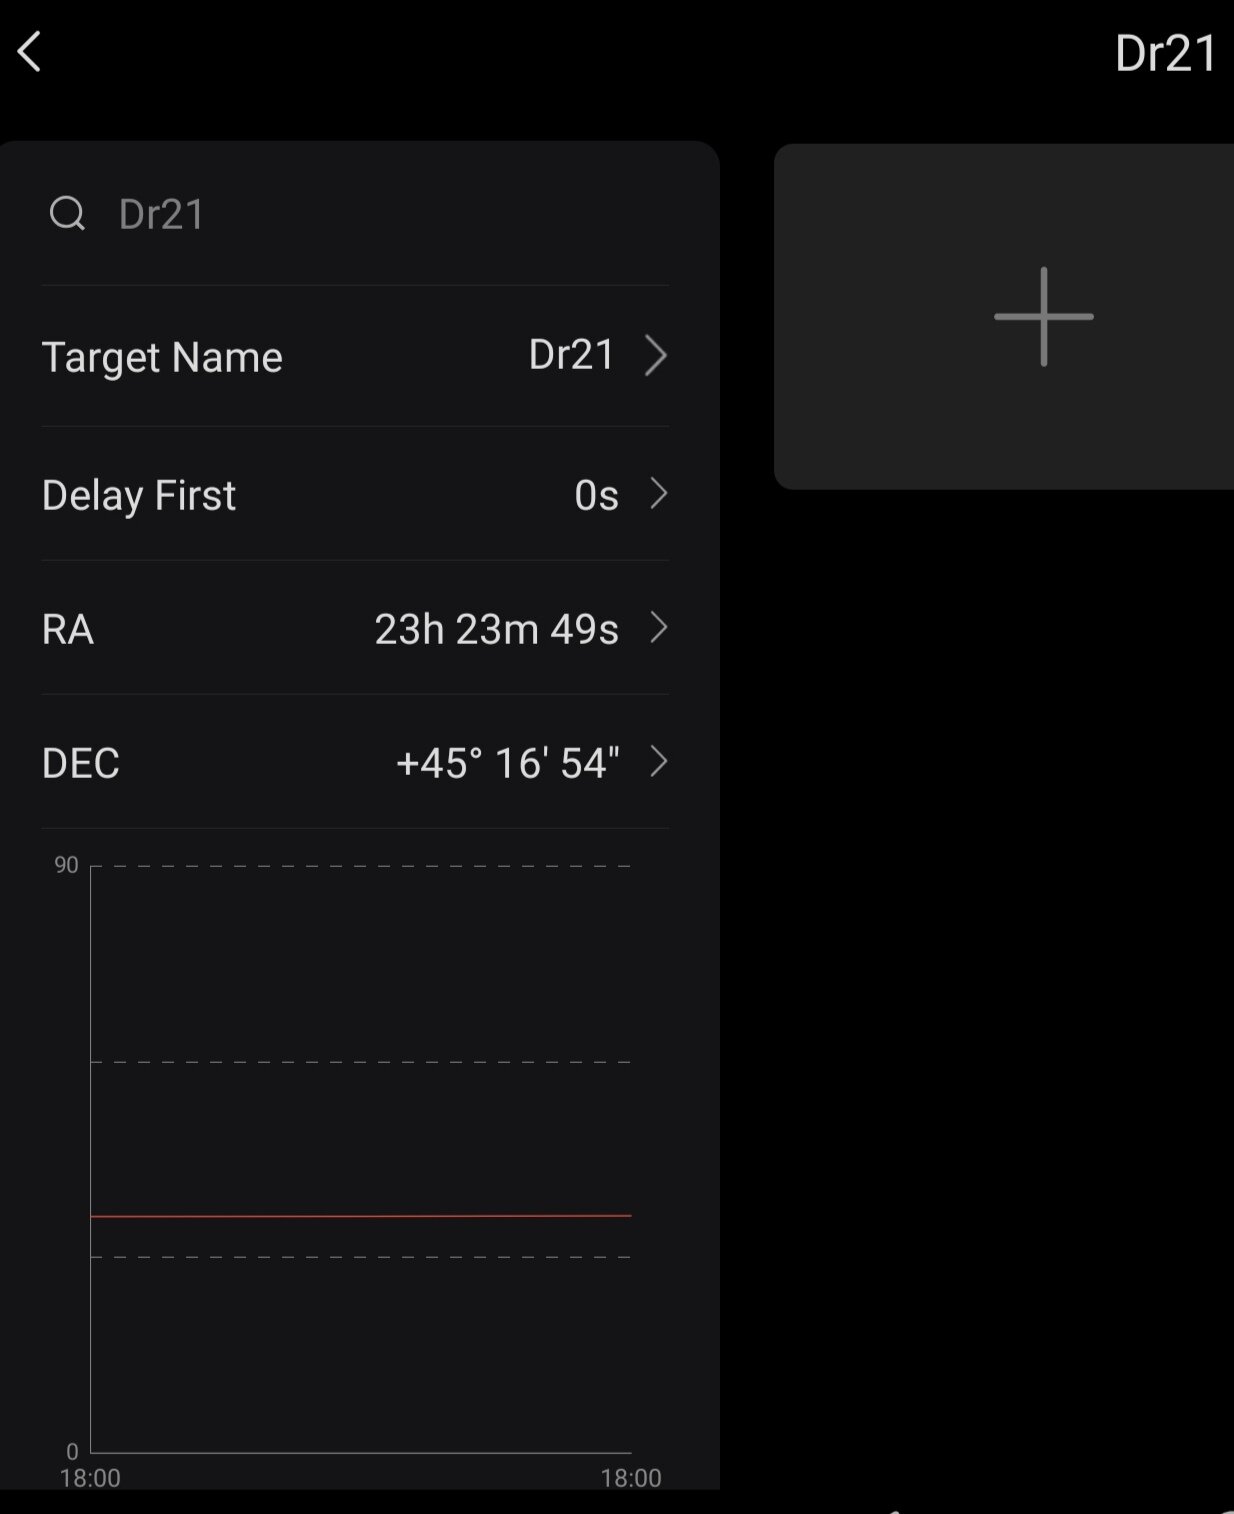Viewport: 1234px width, 1514px height.
Task: Tap the Dr21 target name value
Action: (x=571, y=355)
